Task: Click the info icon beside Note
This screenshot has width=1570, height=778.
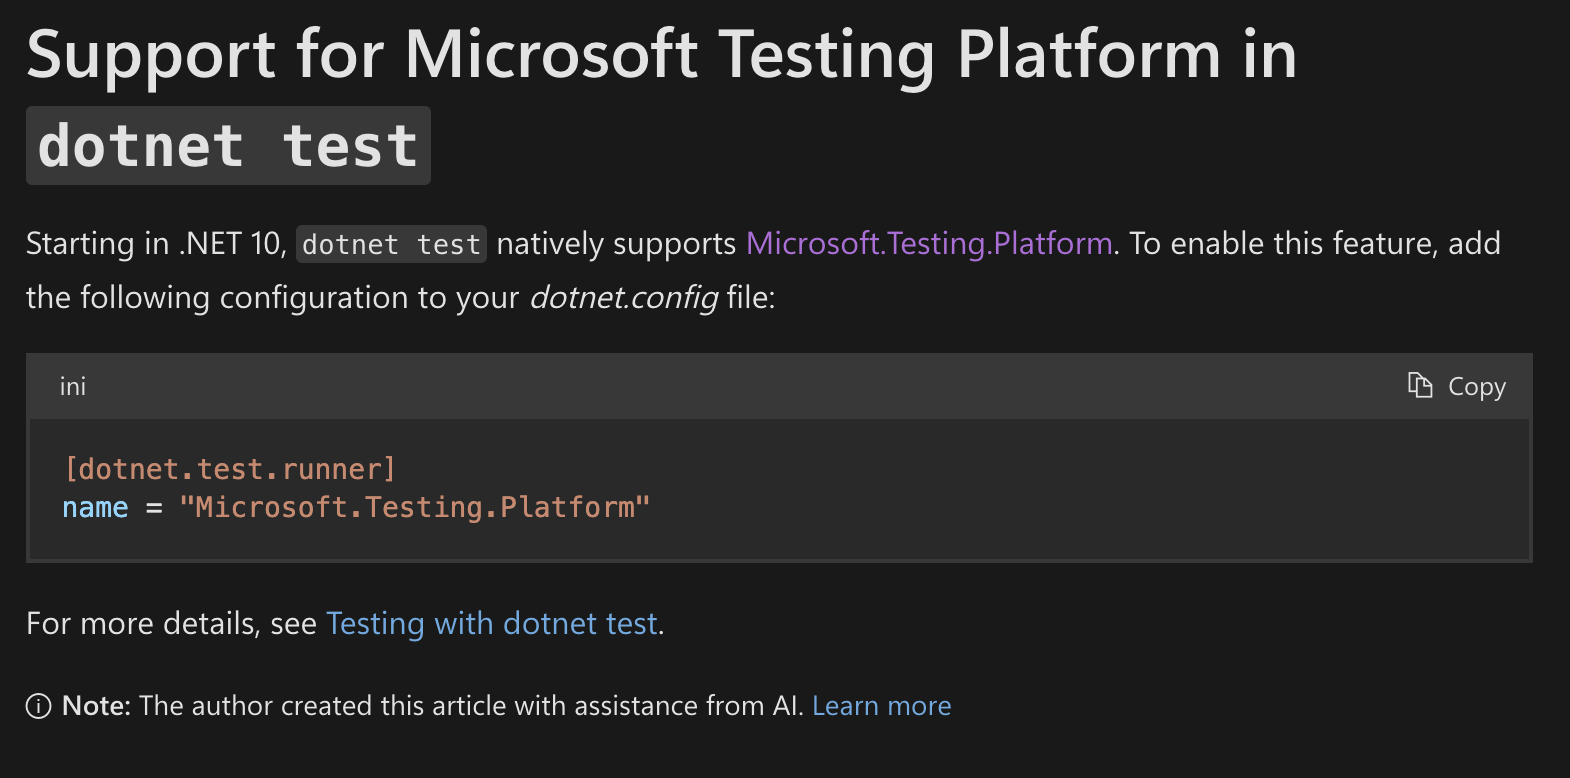Action: [38, 706]
